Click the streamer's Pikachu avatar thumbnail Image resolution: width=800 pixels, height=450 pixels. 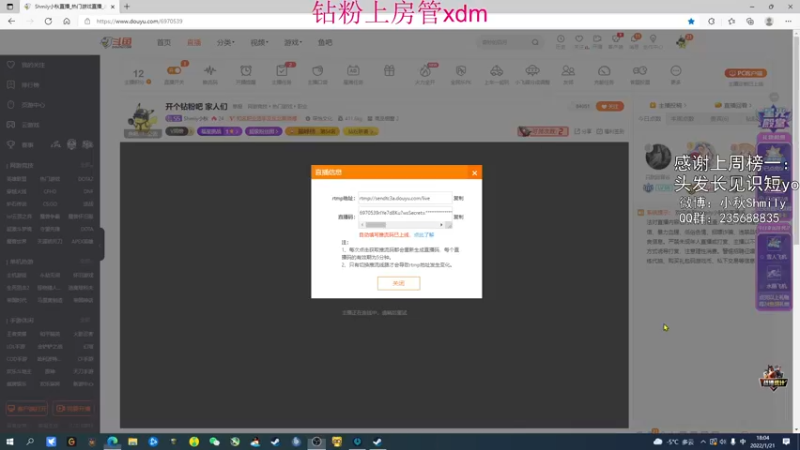tap(142, 119)
